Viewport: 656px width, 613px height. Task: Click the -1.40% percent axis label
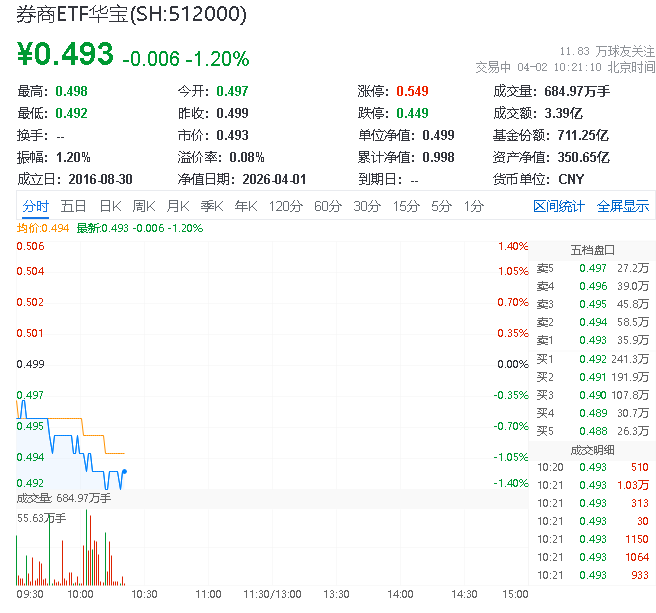[511, 483]
